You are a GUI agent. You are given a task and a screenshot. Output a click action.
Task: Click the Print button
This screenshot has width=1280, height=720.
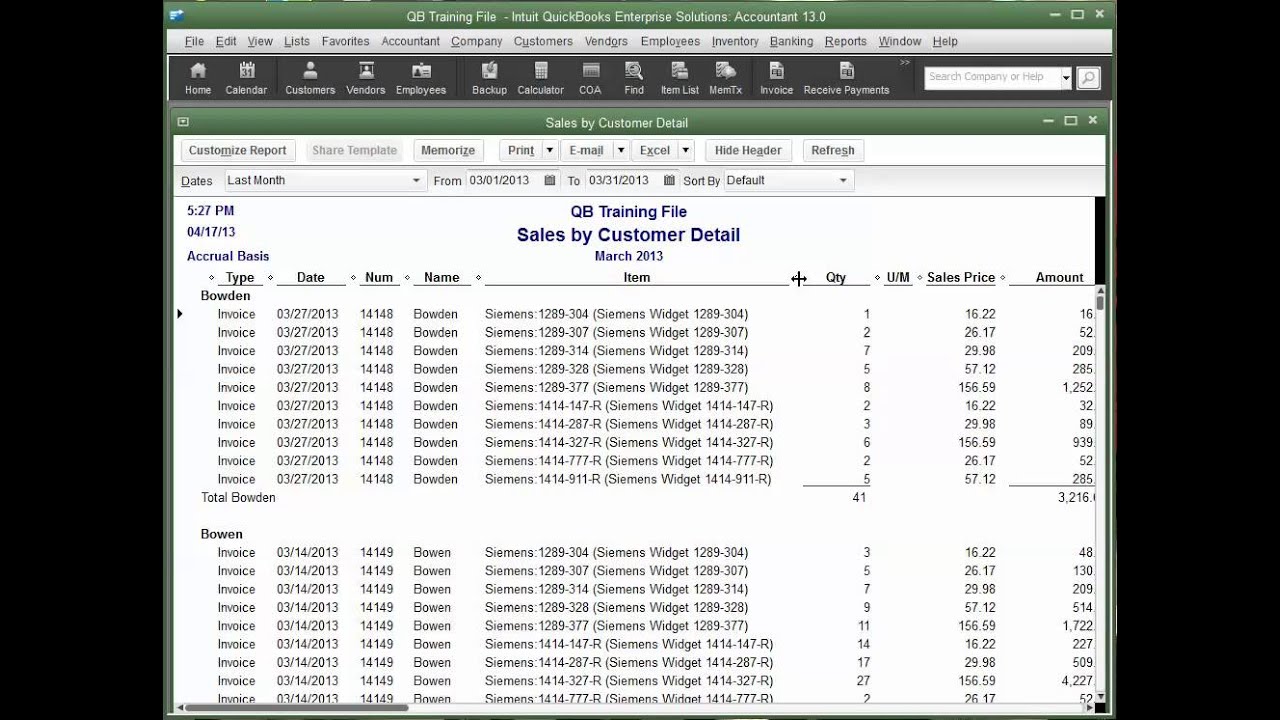point(520,150)
